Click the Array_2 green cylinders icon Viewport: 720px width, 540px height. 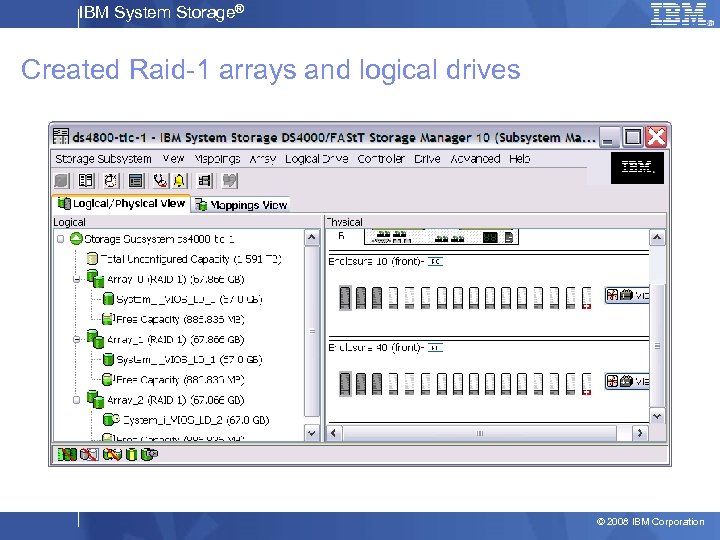pos(95,399)
